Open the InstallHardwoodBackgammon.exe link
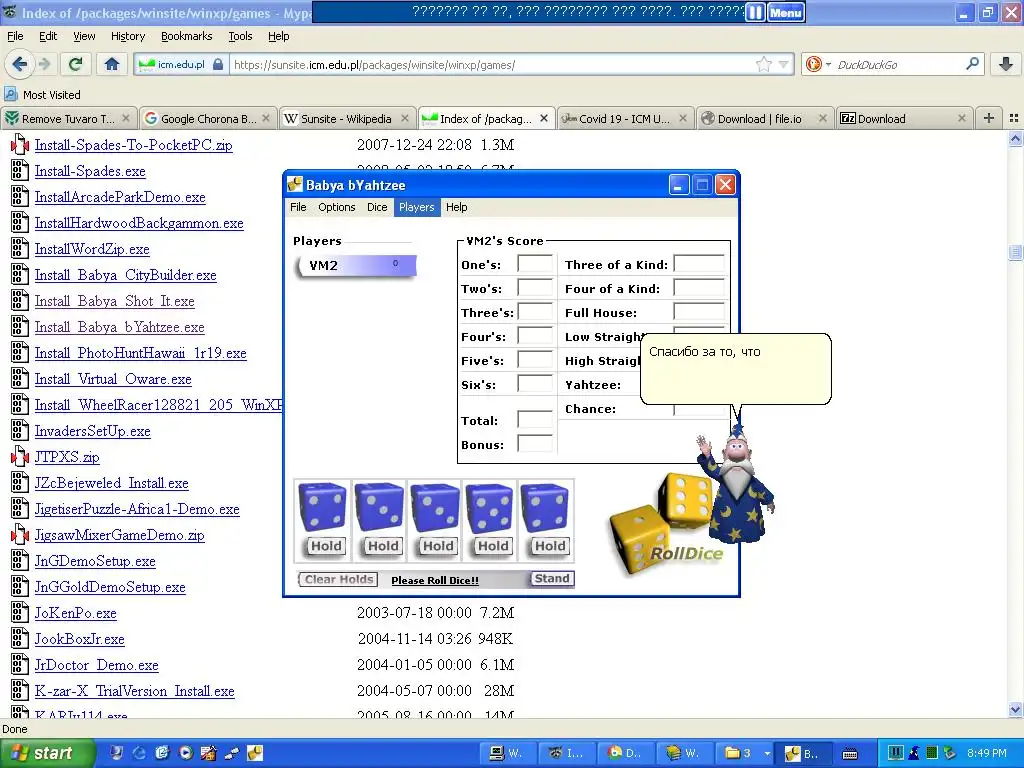 pos(139,223)
